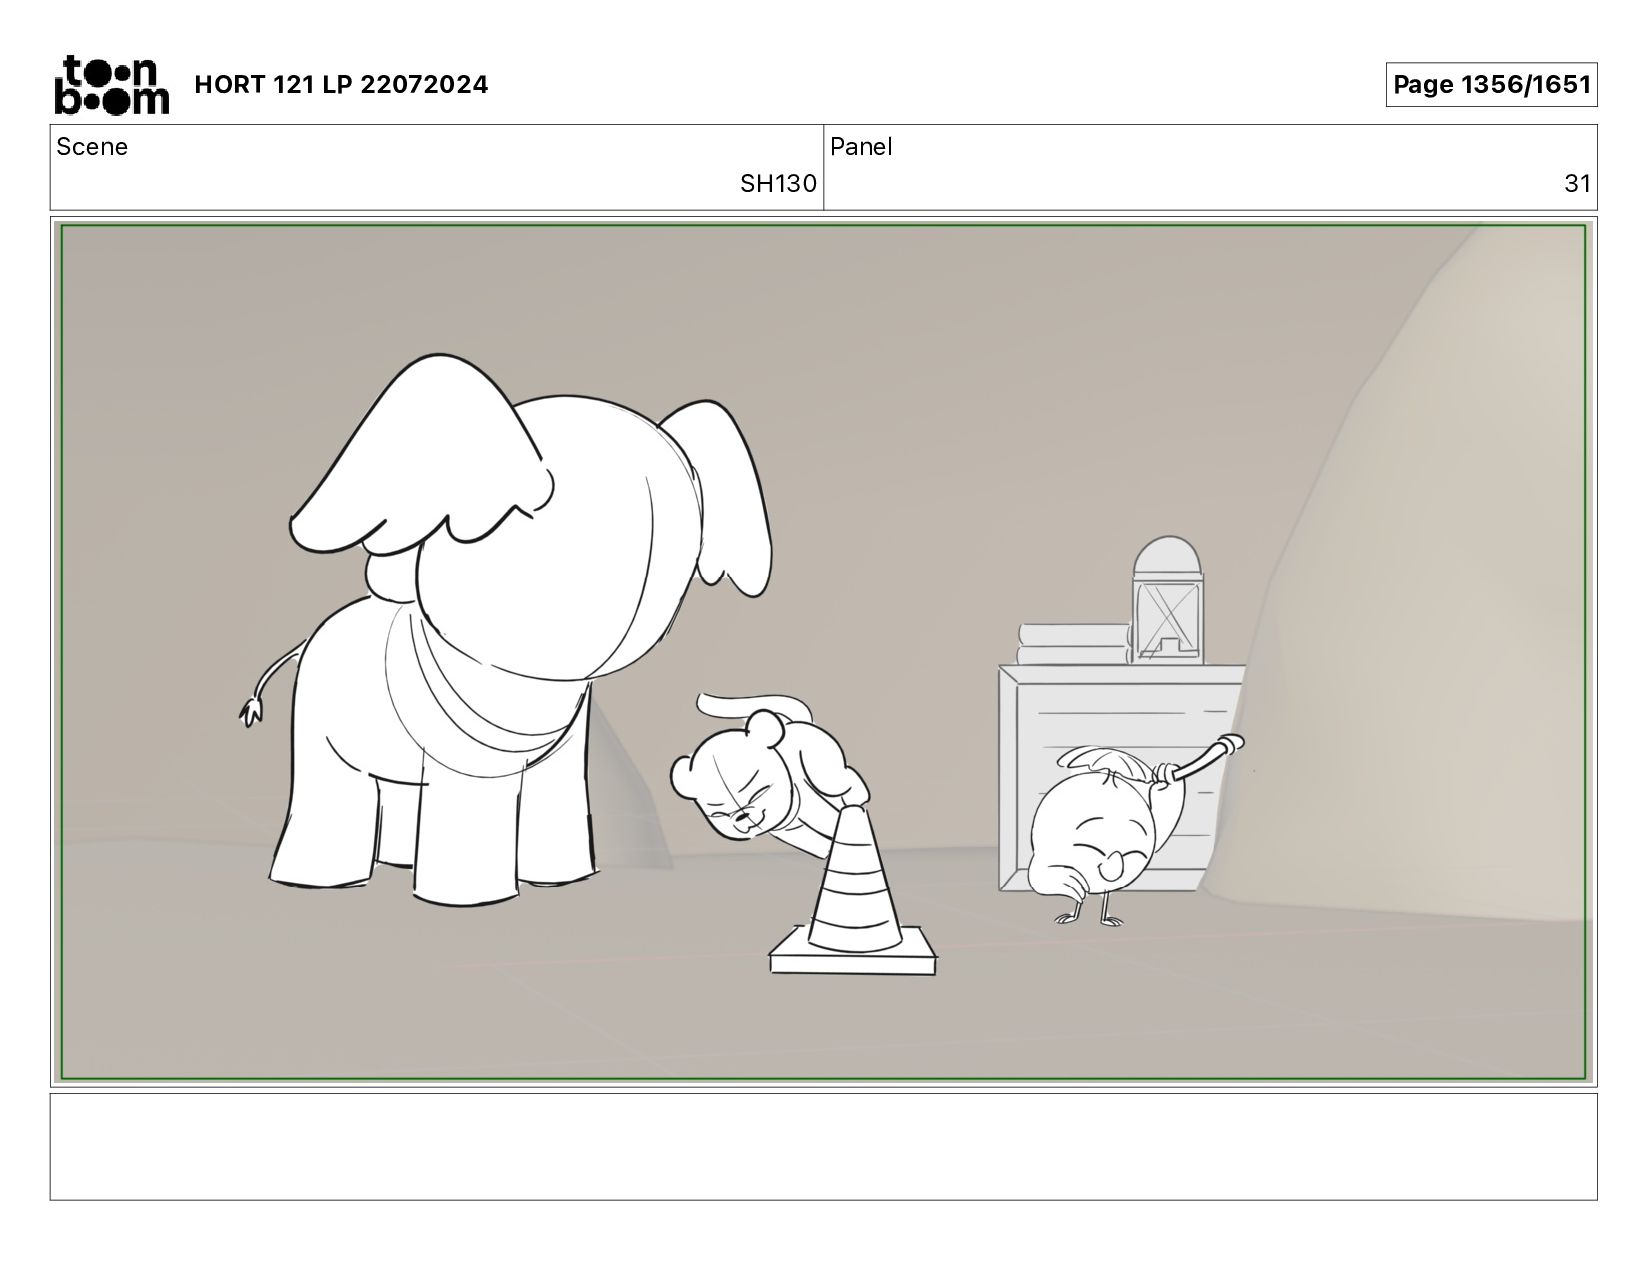Click the traffic cone's square base

coord(853,955)
